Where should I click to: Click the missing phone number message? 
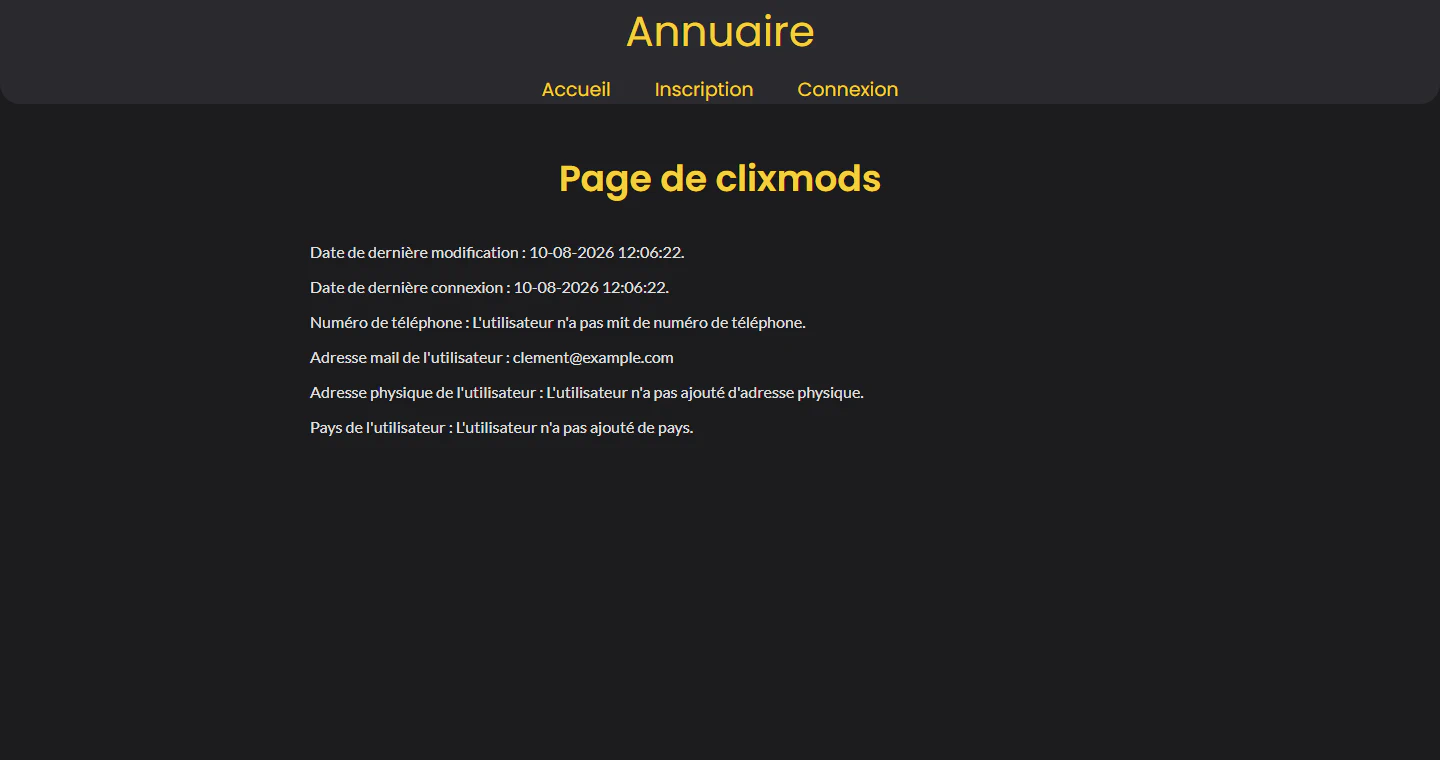pos(639,322)
